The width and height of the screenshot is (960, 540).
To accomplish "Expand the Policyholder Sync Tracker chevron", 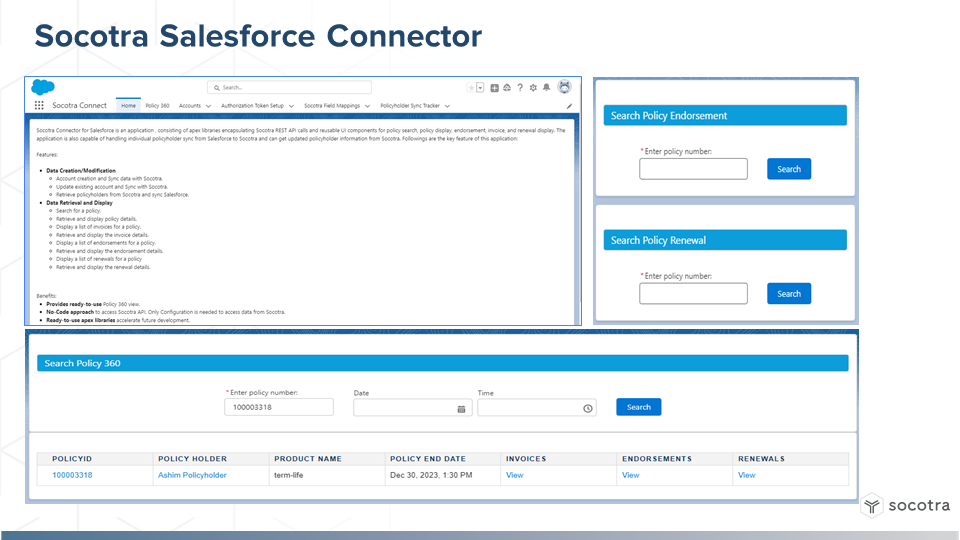I will point(448,106).
